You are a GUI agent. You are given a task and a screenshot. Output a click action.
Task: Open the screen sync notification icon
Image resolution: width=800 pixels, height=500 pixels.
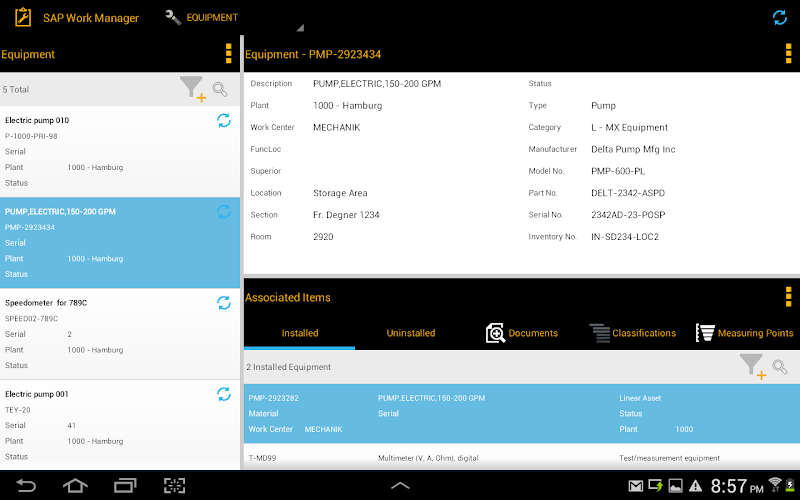coord(656,486)
